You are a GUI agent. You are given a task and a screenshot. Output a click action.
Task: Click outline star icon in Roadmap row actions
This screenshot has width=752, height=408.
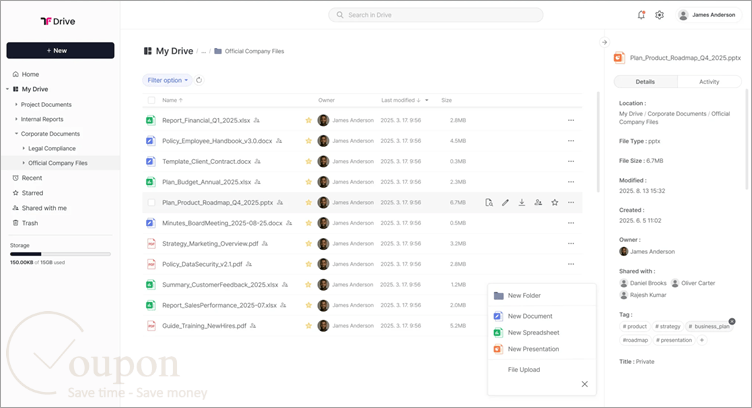pos(554,202)
